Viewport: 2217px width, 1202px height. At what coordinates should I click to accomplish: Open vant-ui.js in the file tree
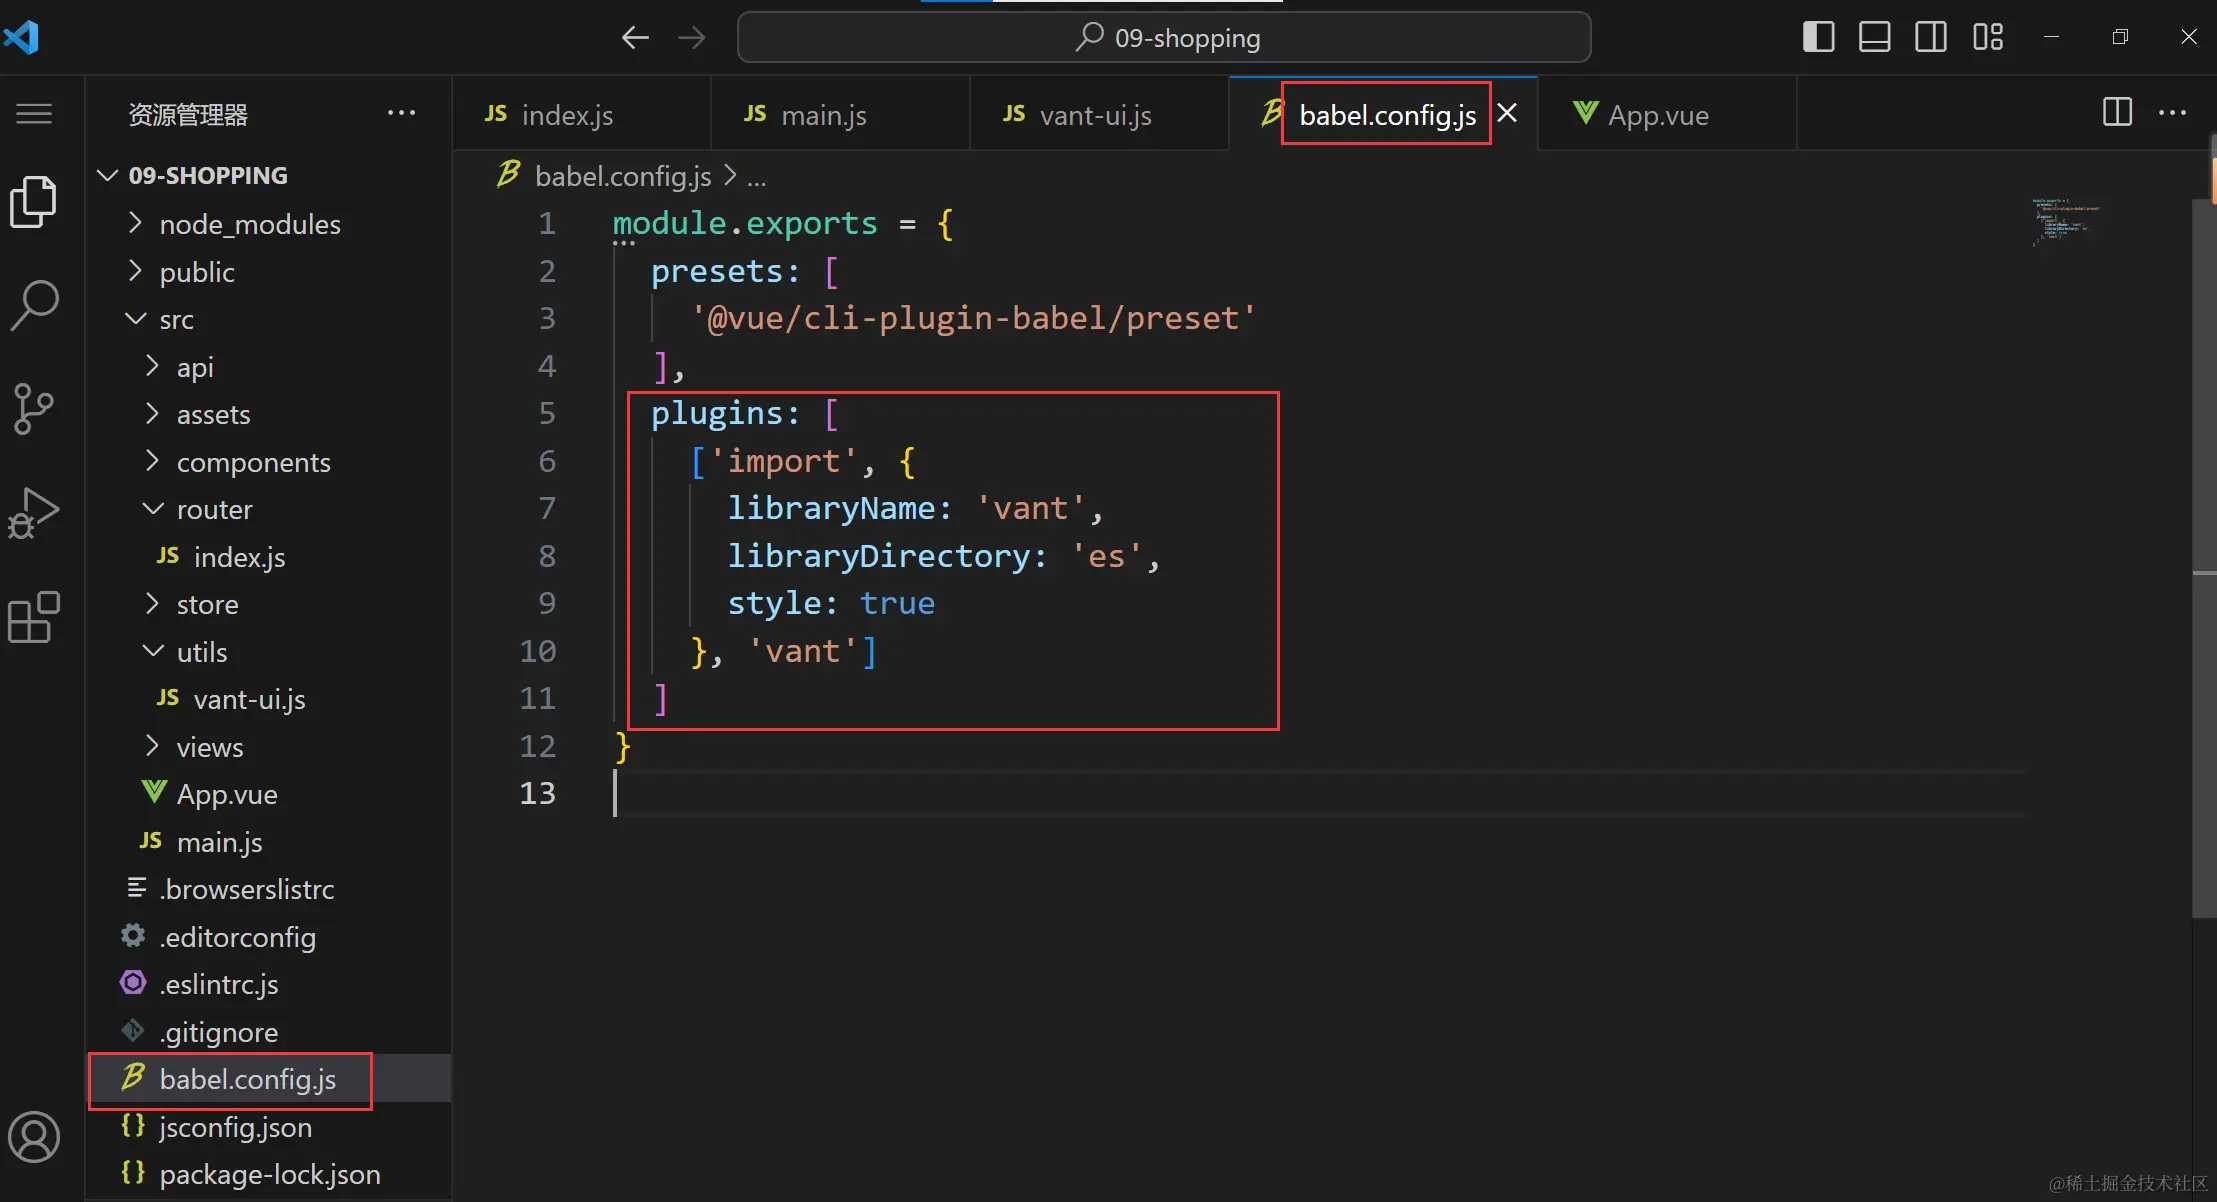pyautogui.click(x=269, y=699)
